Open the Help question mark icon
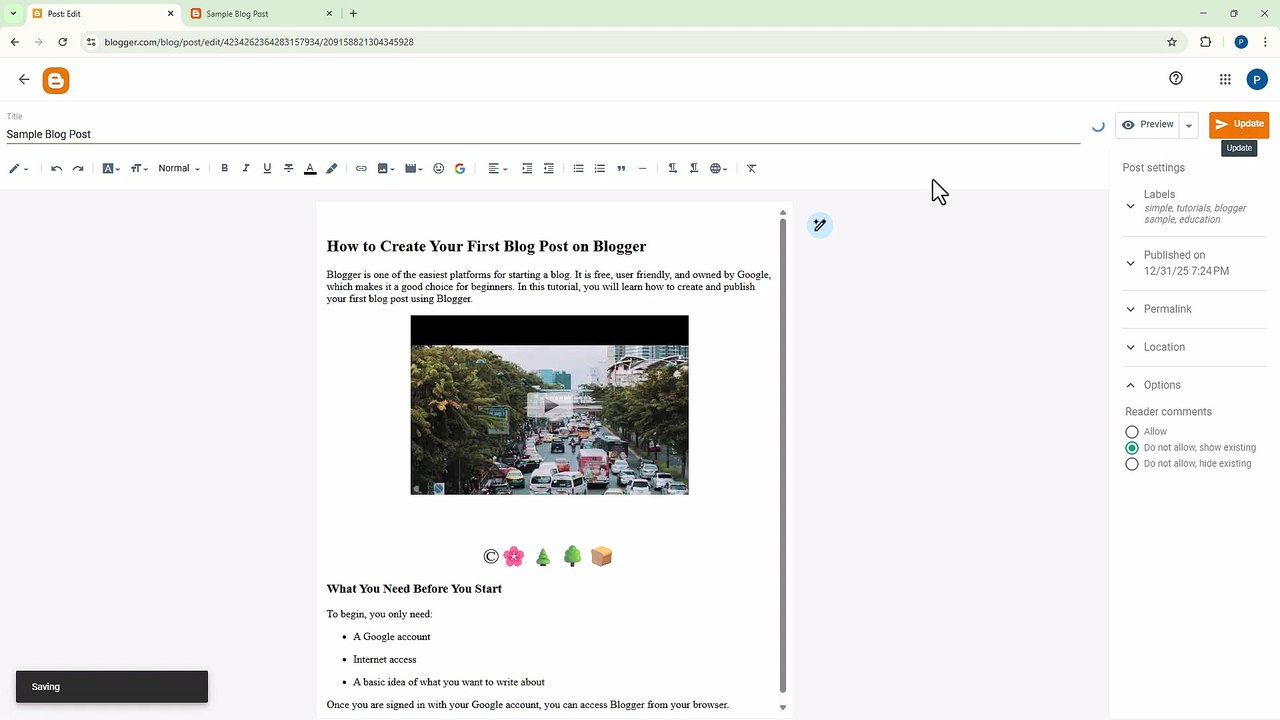This screenshot has height=720, width=1280. click(1176, 79)
